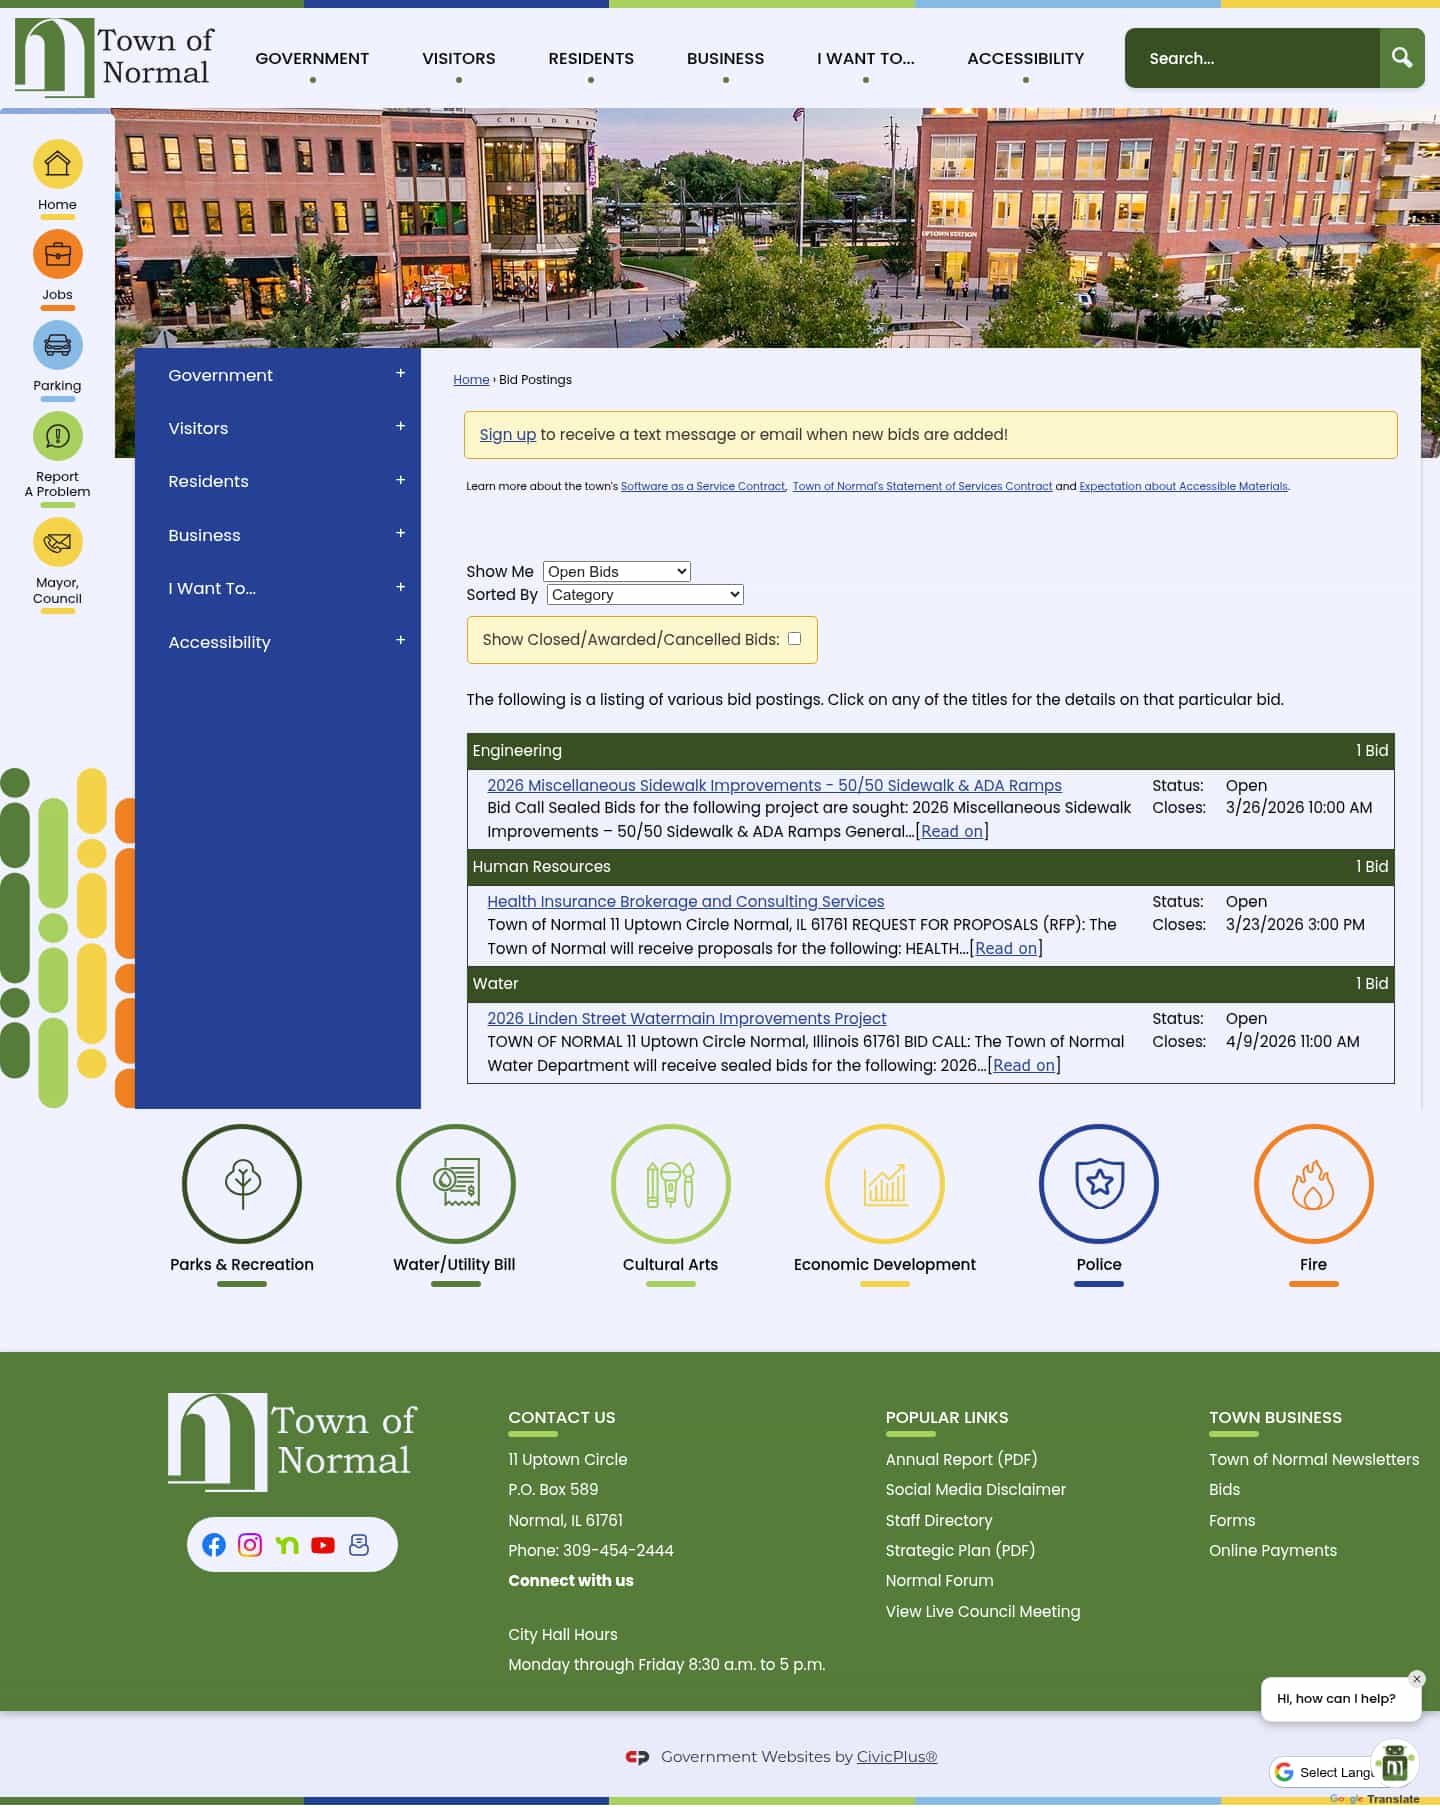Click the Town of Normal footer logo
This screenshot has width=1440, height=1808.
coord(292,1442)
